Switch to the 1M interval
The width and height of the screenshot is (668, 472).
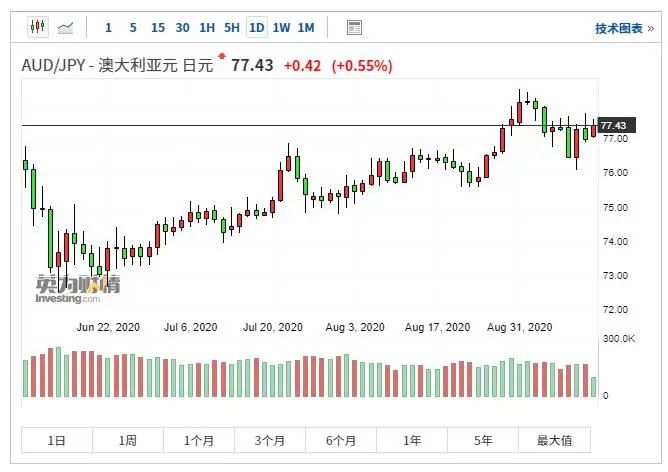point(306,28)
